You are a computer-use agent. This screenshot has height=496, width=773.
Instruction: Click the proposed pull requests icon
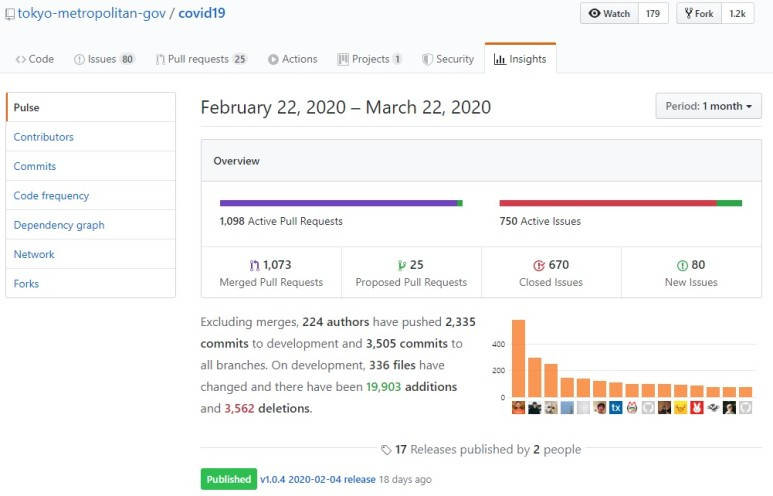401,265
